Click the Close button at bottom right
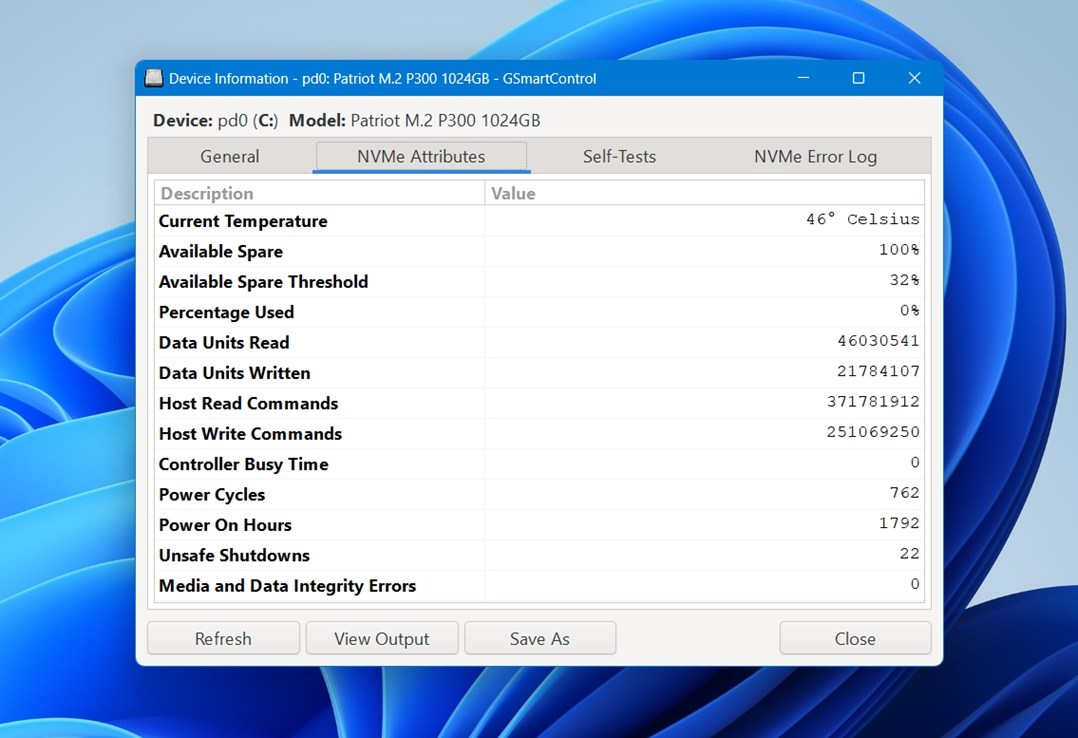The image size is (1078, 738). pyautogui.click(x=855, y=639)
